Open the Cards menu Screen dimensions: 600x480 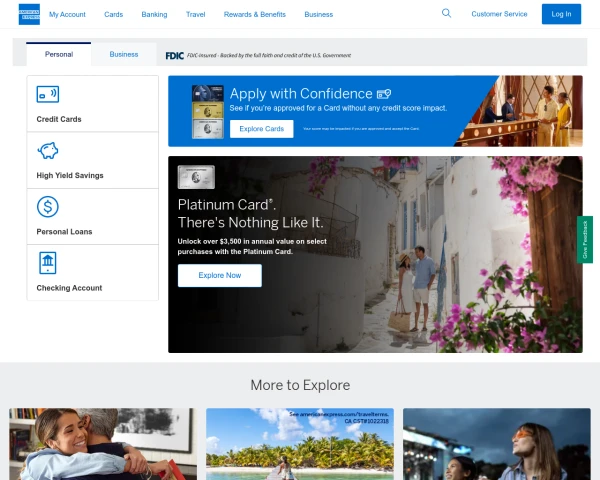click(x=114, y=15)
